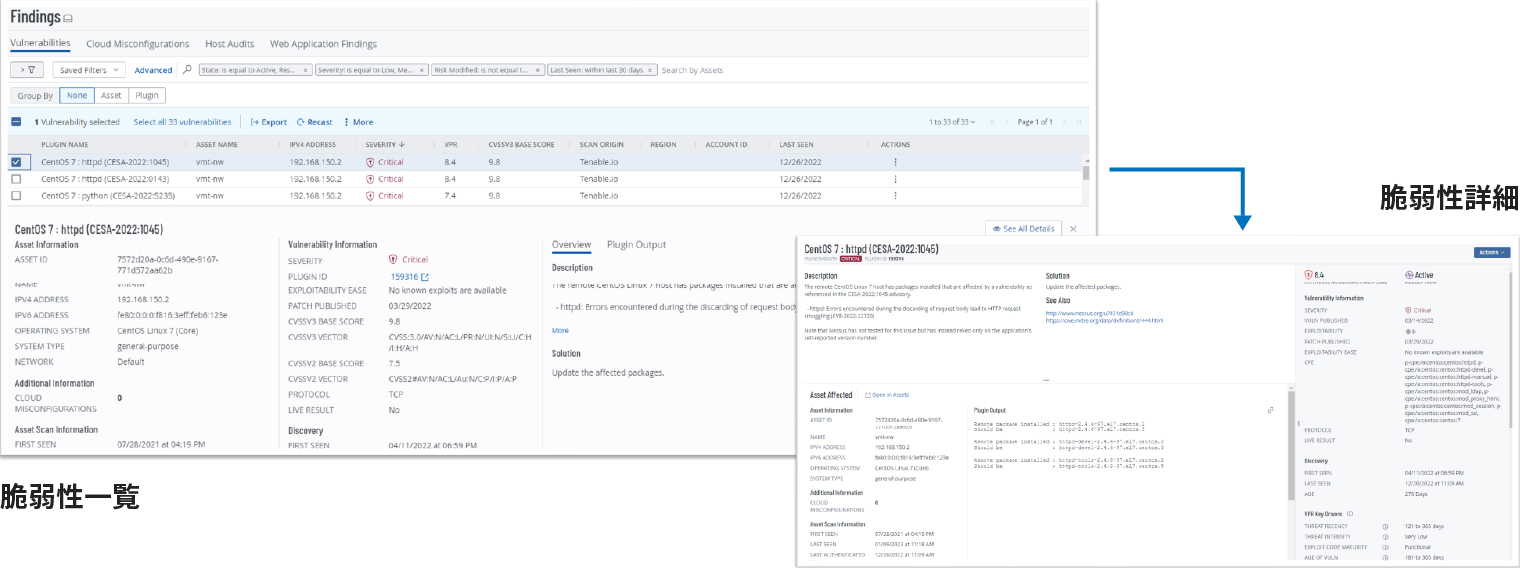Image resolution: width=1520 pixels, height=568 pixels.
Task: Click the See All Details button
Action: [x=1022, y=229]
